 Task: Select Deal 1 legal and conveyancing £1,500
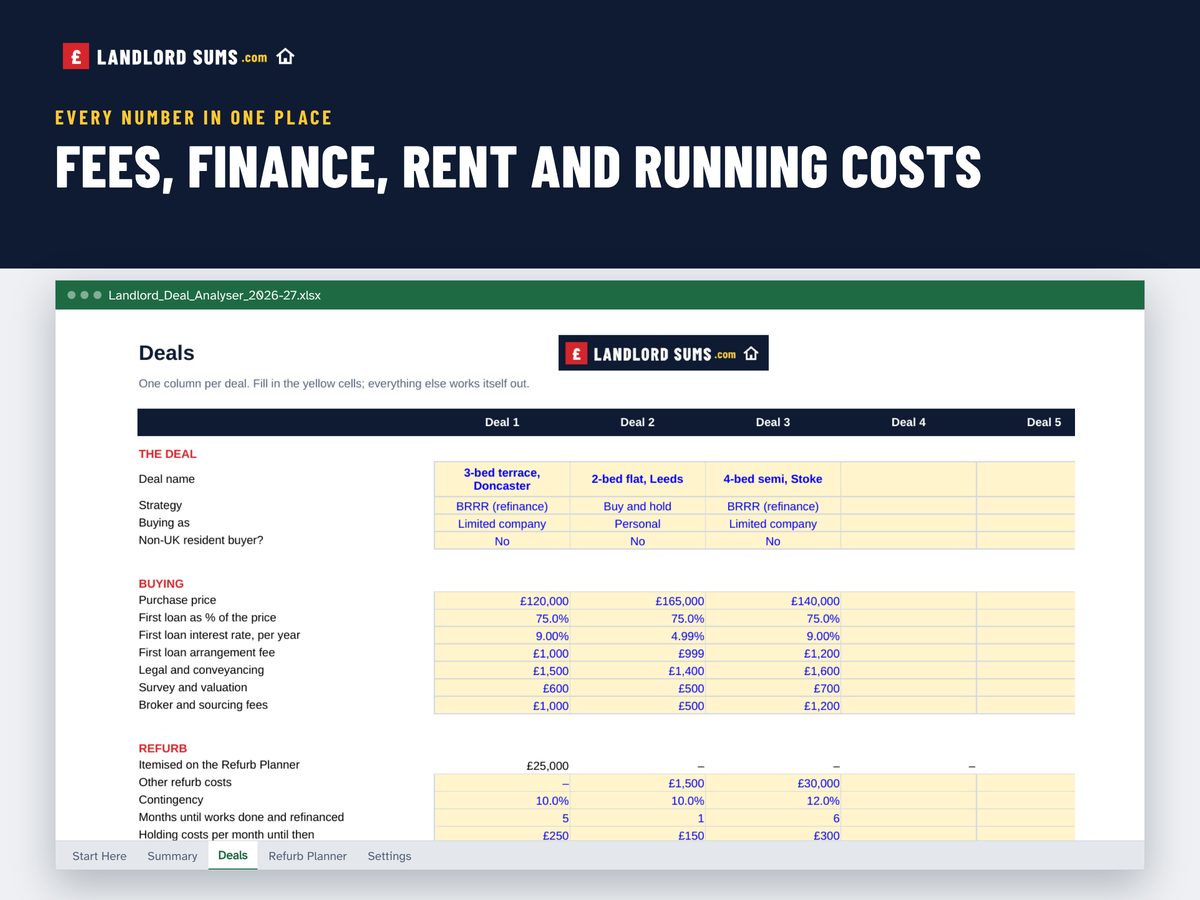click(502, 671)
